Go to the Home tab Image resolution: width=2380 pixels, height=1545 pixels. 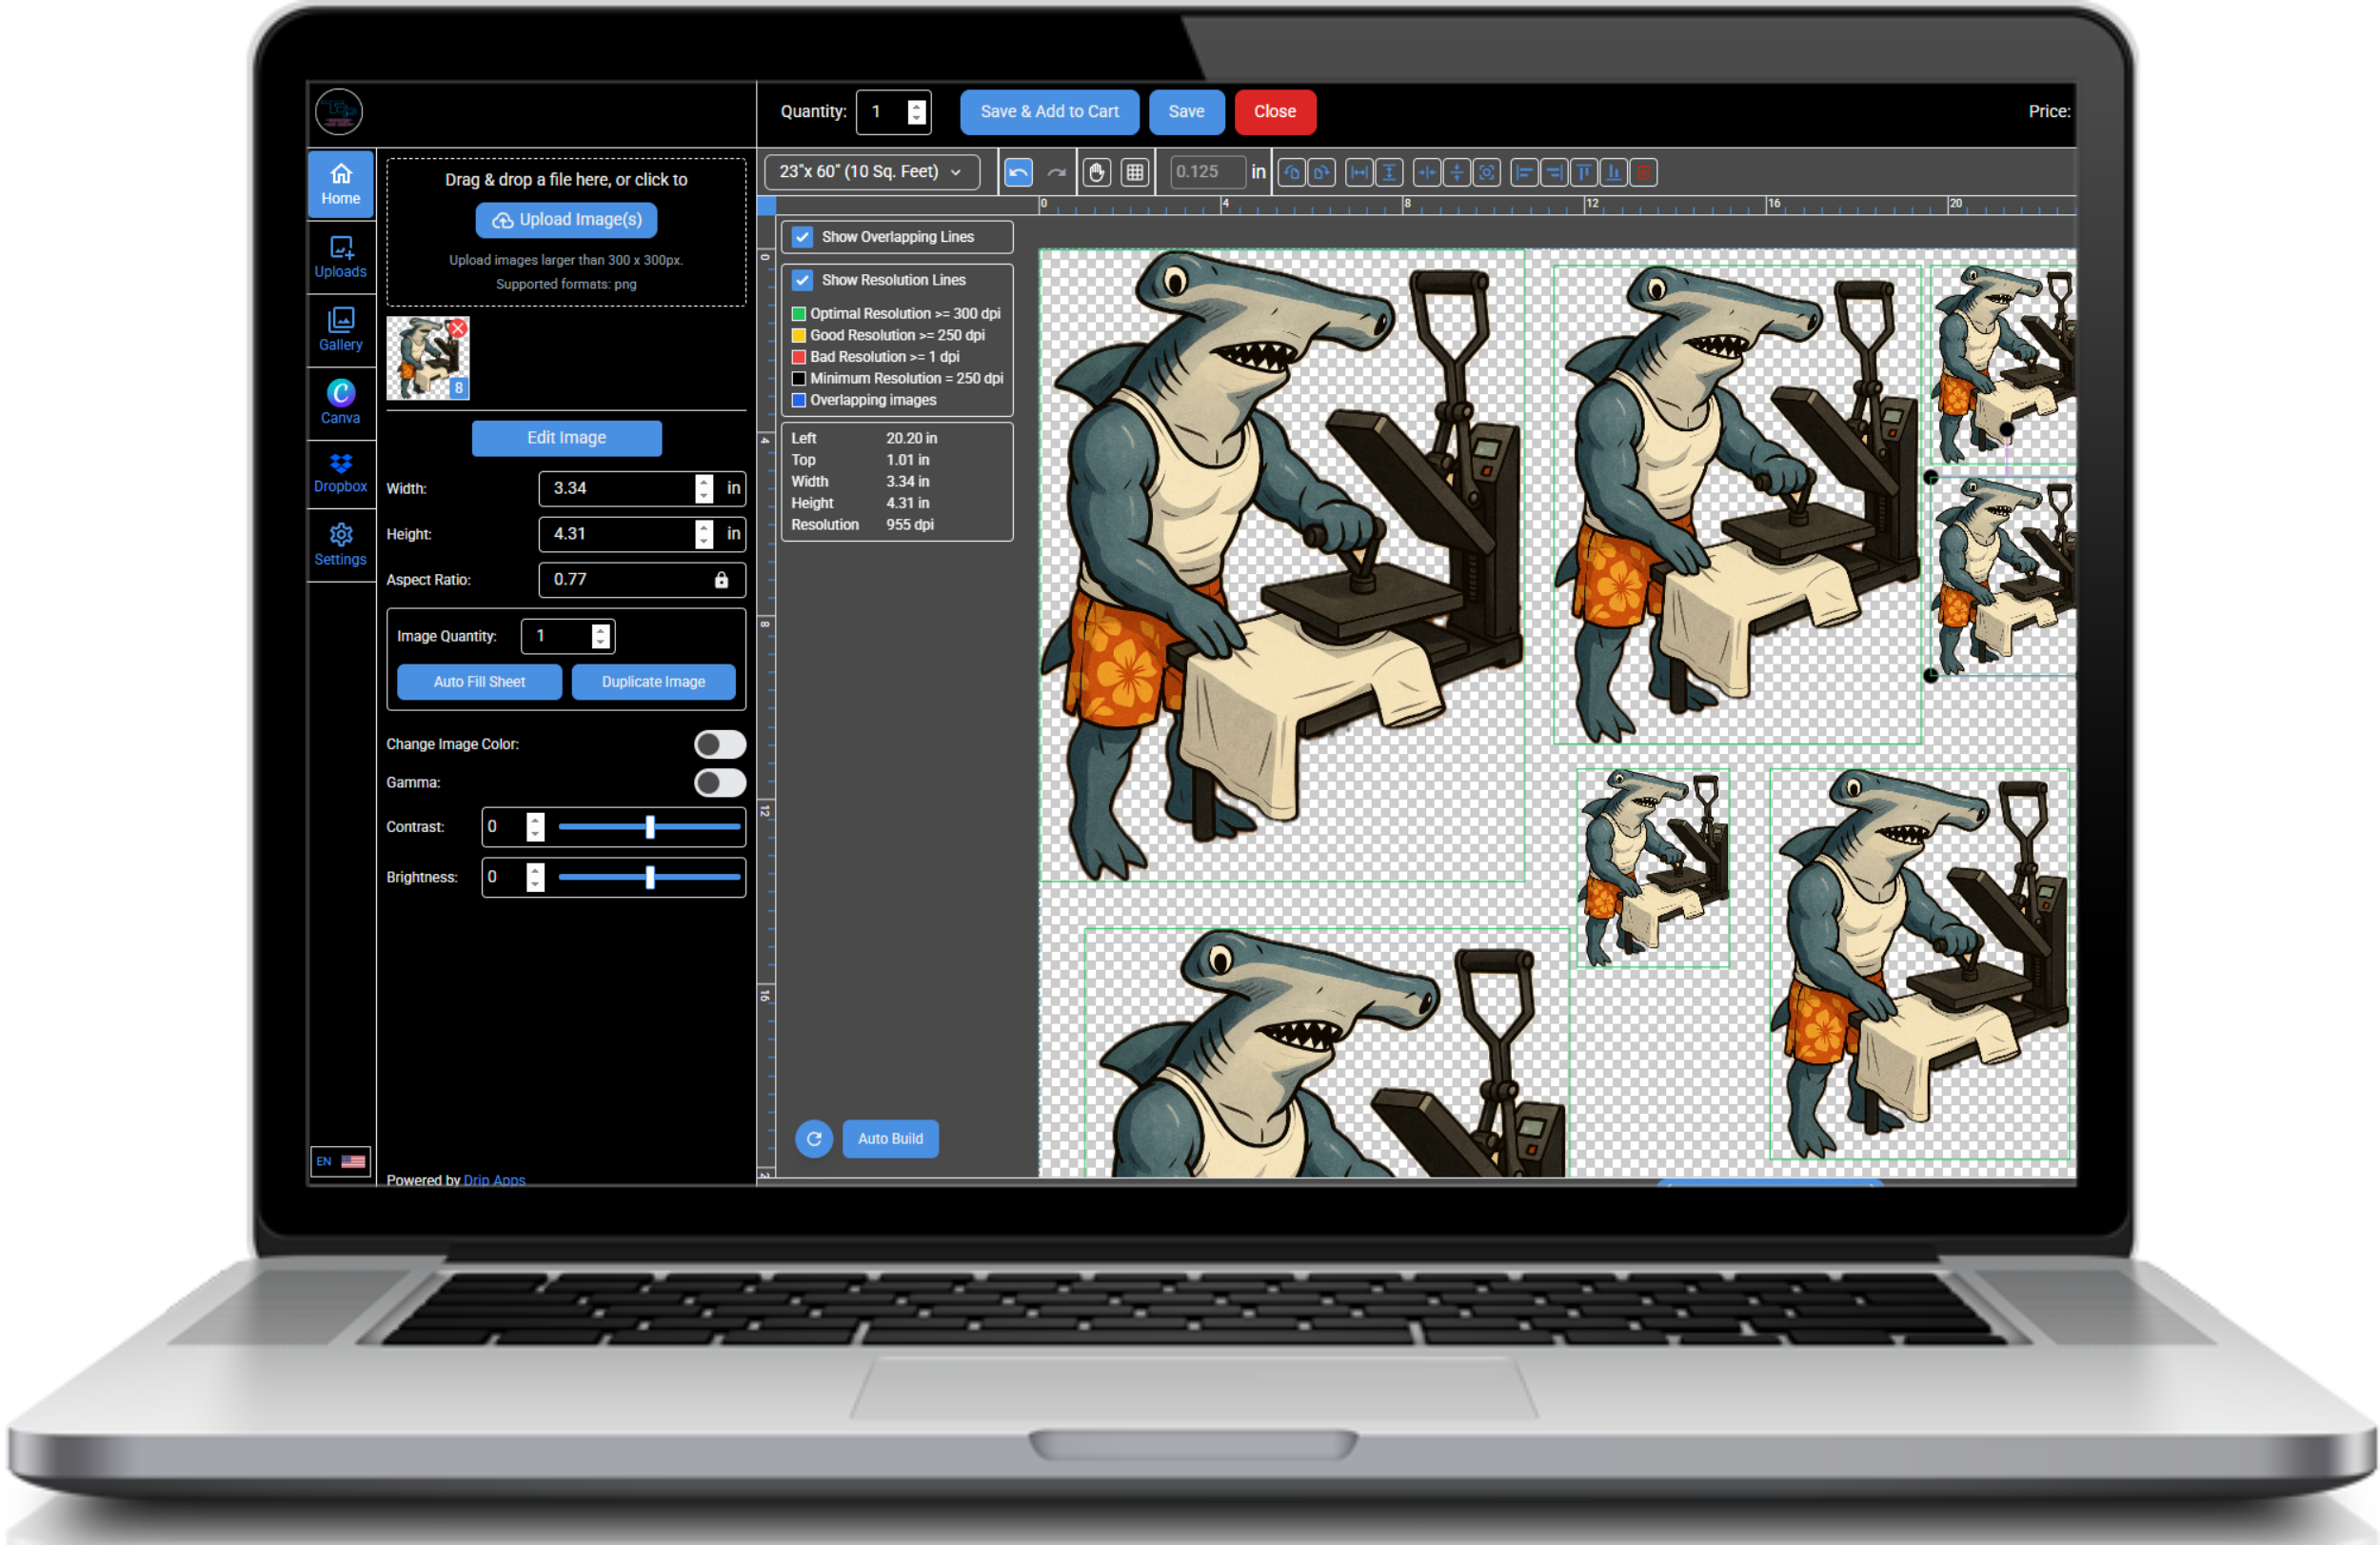point(340,183)
